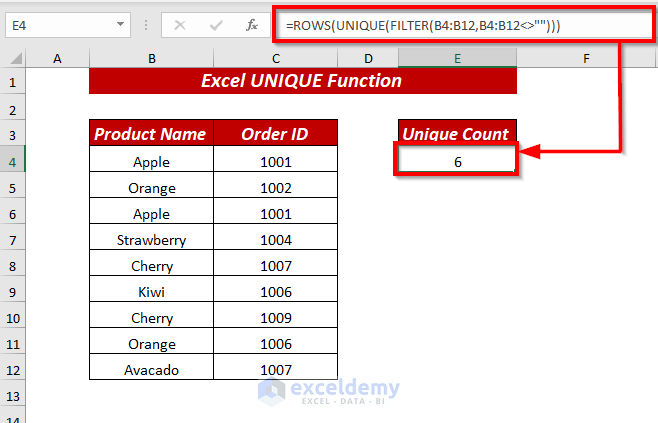Screen dimensions: 658x423
Task: Select column A header
Action: click(57, 58)
